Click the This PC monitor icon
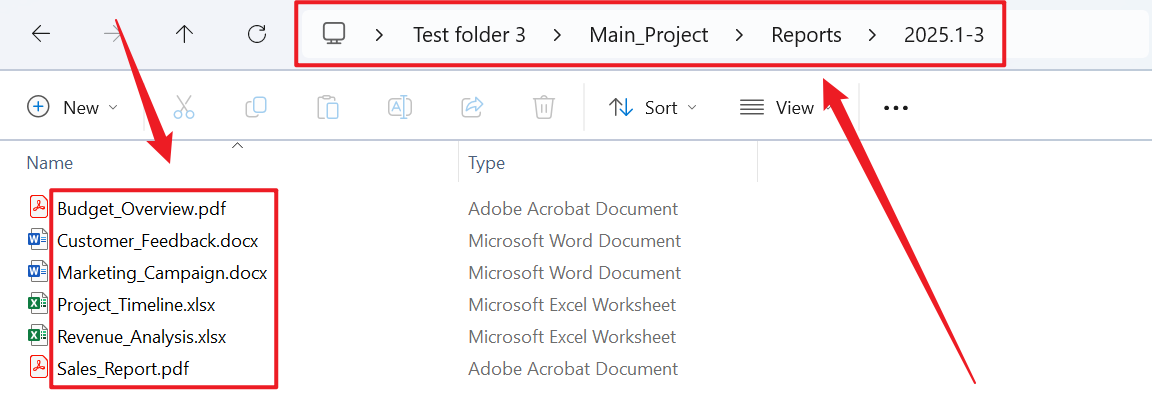 click(334, 34)
